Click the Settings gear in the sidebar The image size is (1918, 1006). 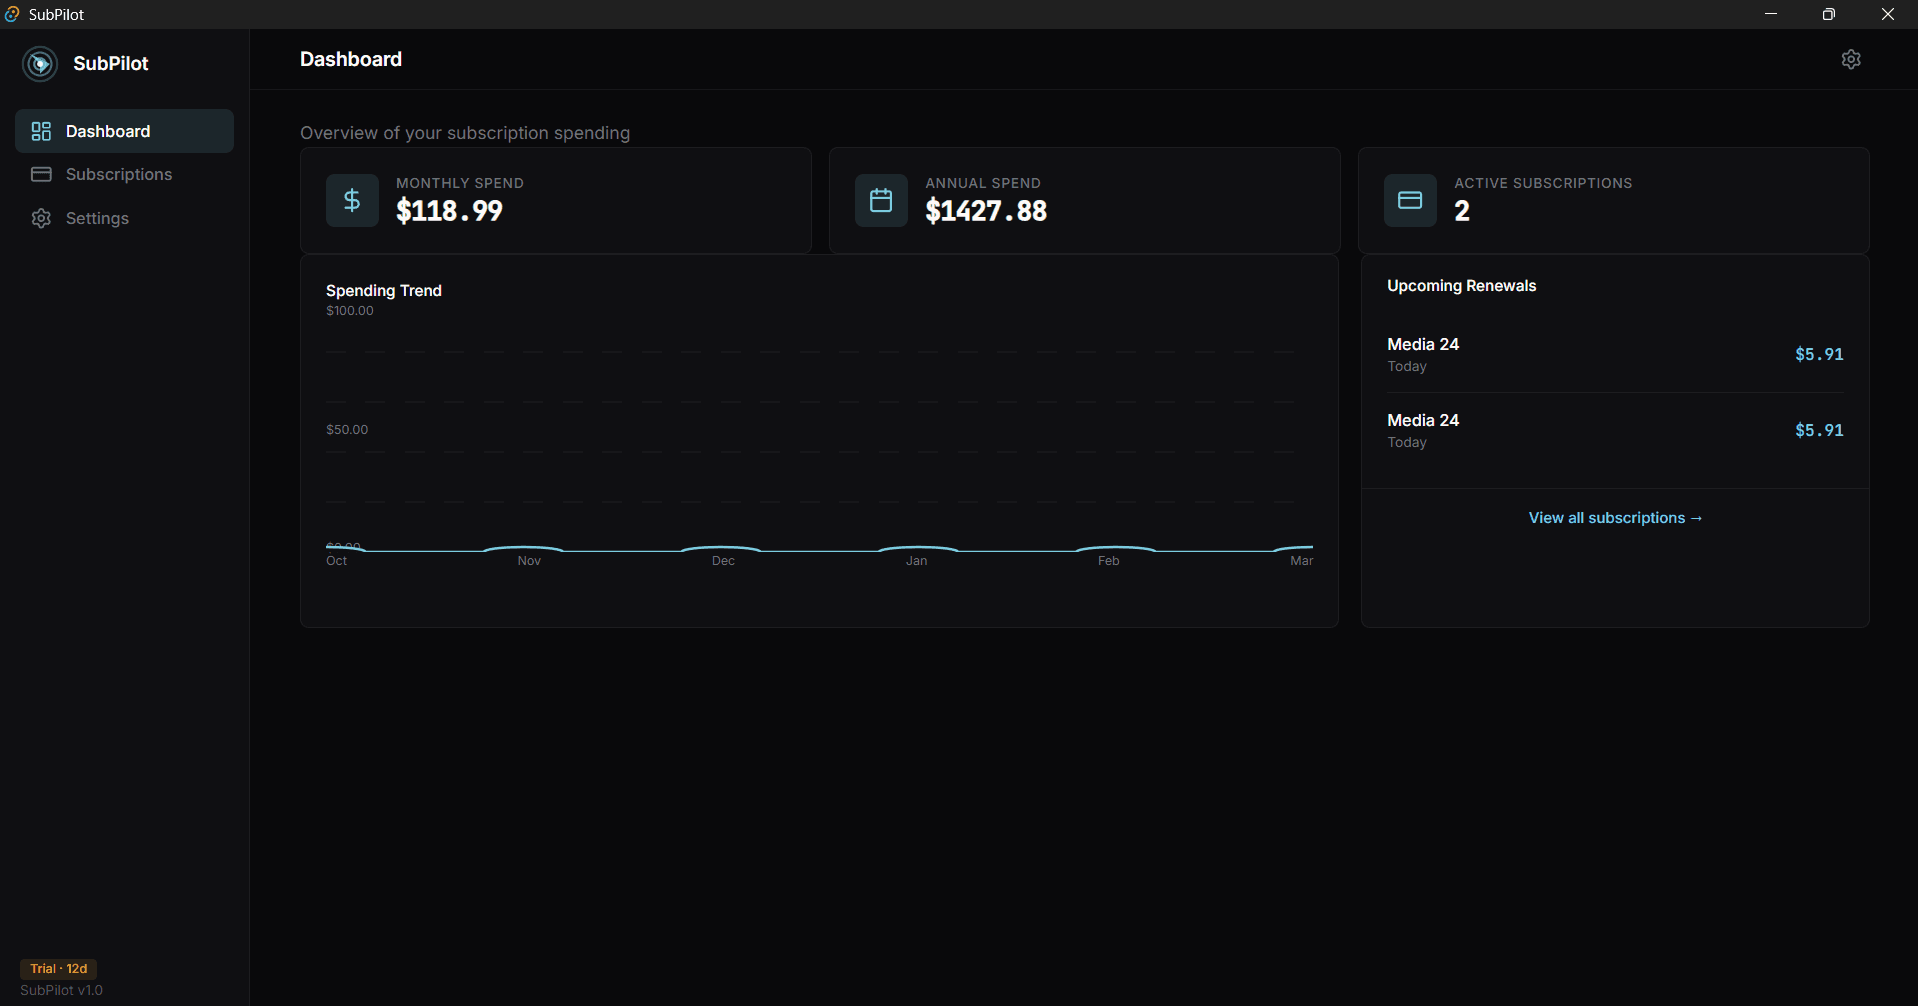[x=41, y=218]
